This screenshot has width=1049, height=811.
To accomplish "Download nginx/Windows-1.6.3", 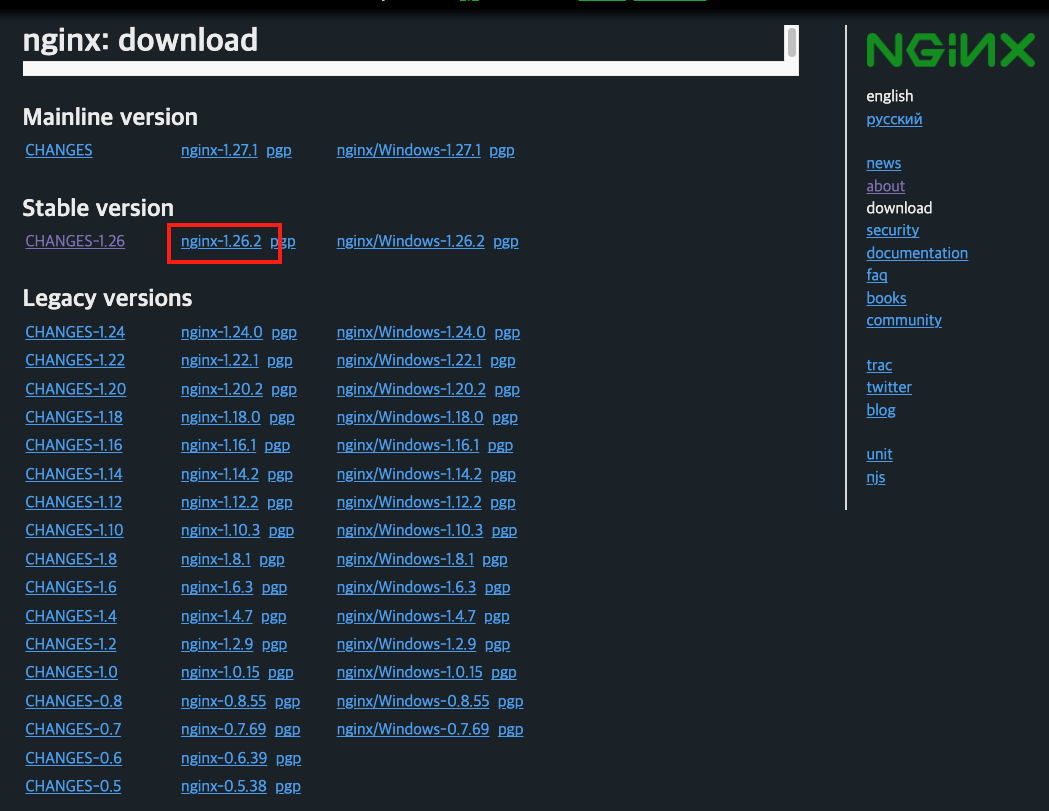I will pyautogui.click(x=407, y=587).
